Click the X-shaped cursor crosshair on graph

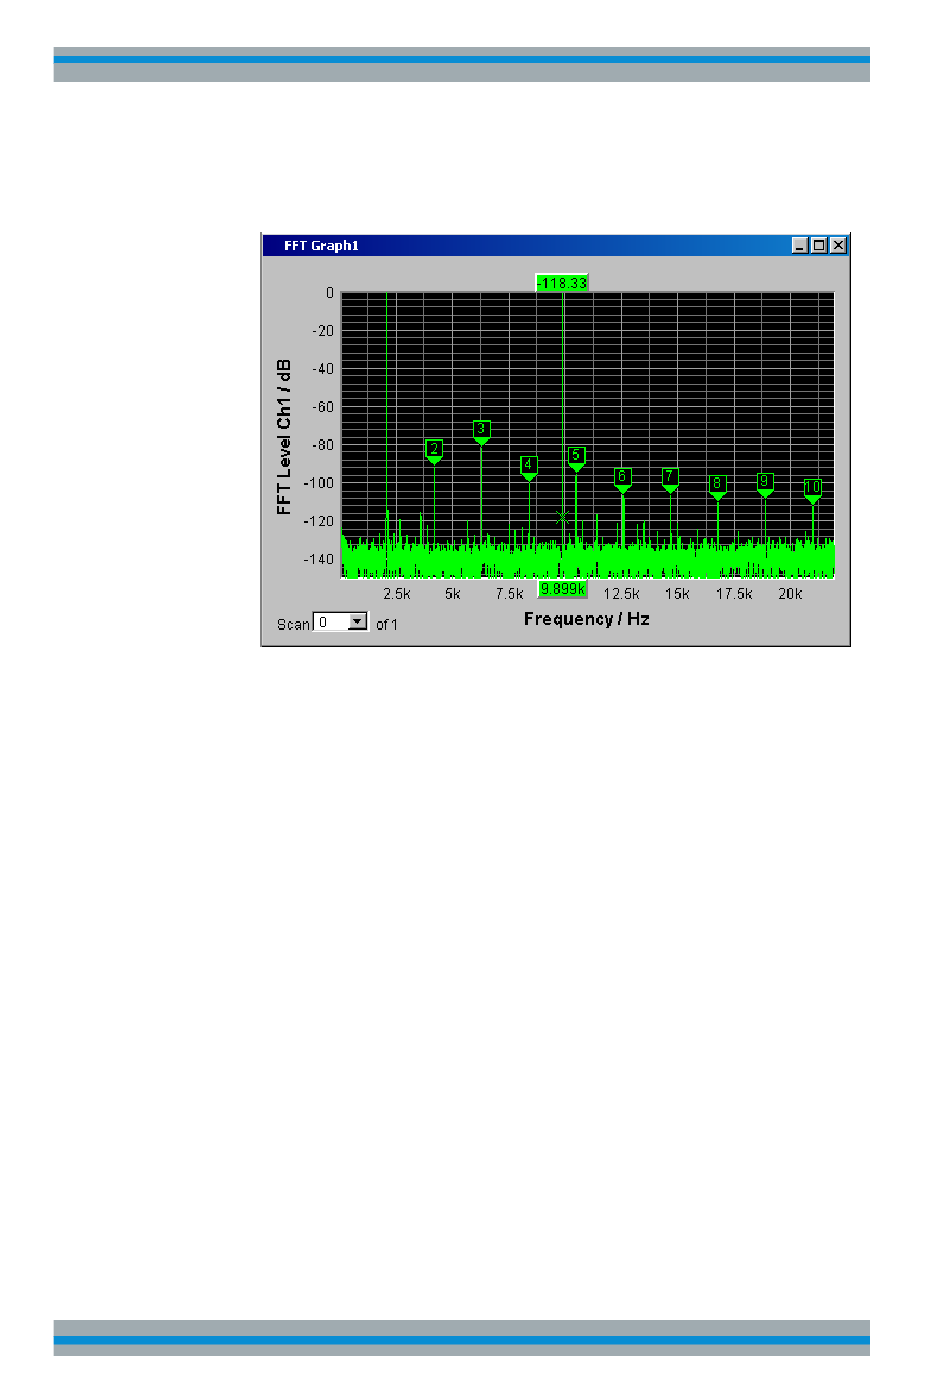tap(562, 517)
